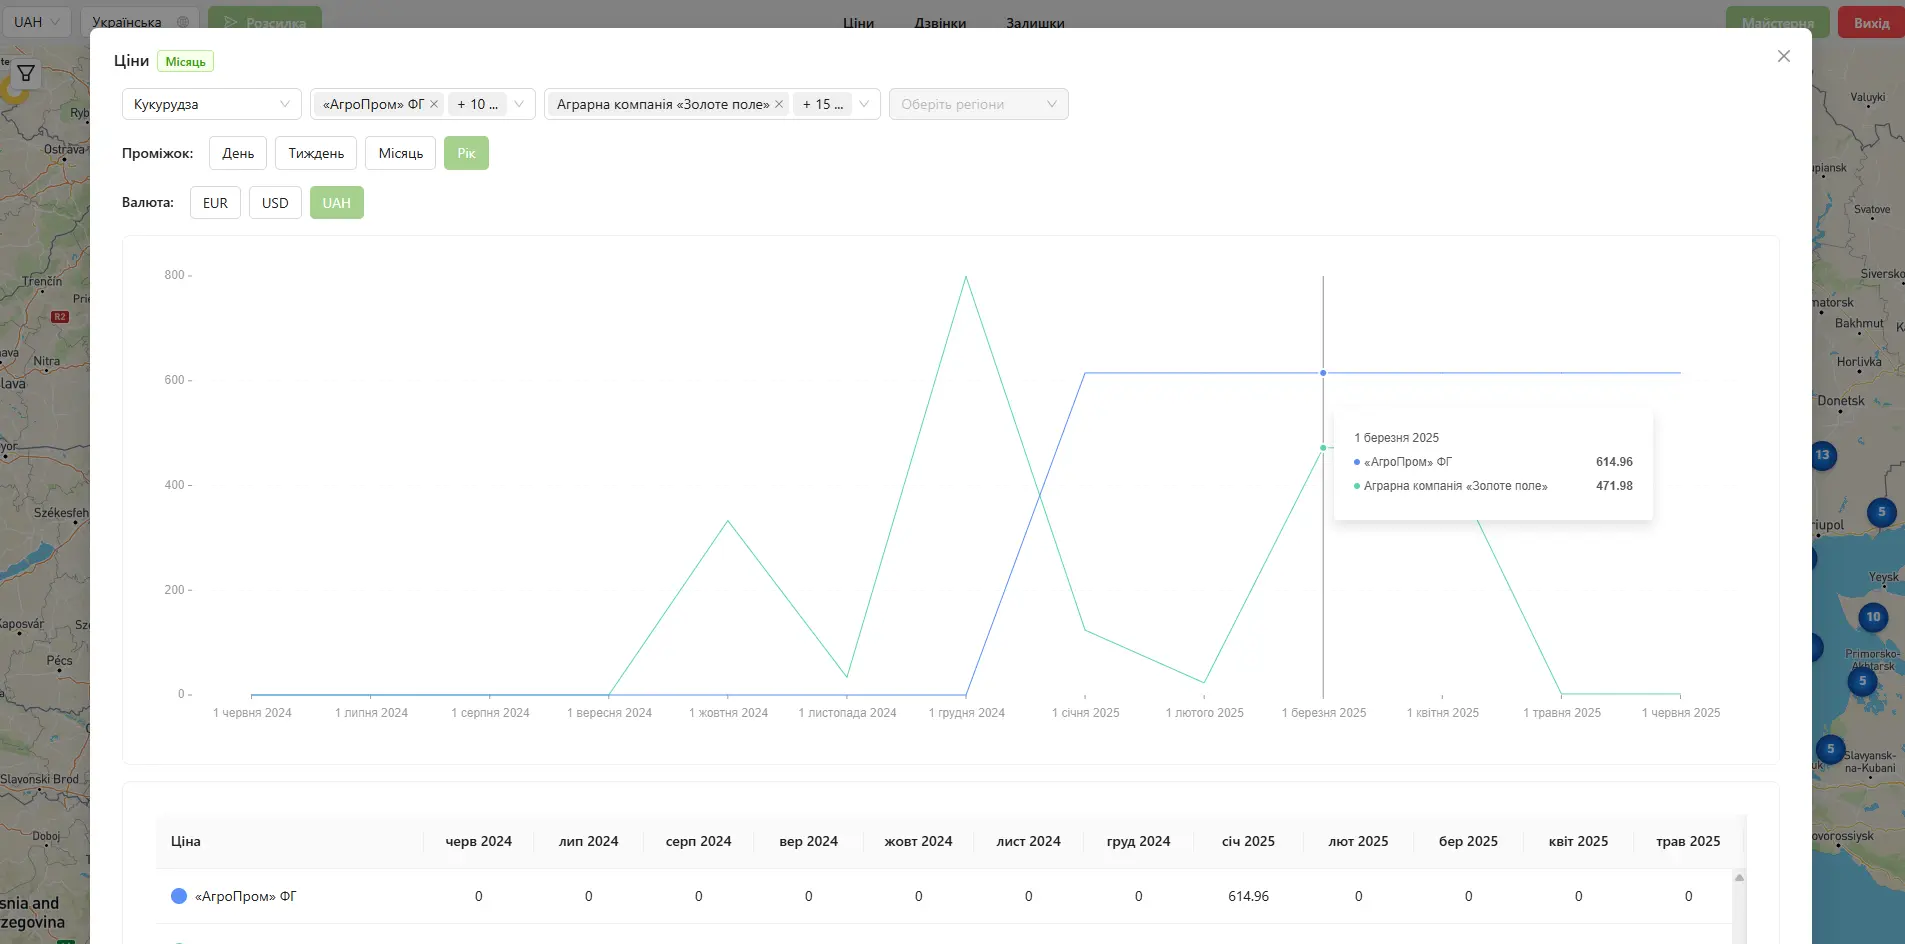Click the 1 жовтня 2024 axis label
The width and height of the screenshot is (1905, 944).
pyautogui.click(x=728, y=713)
